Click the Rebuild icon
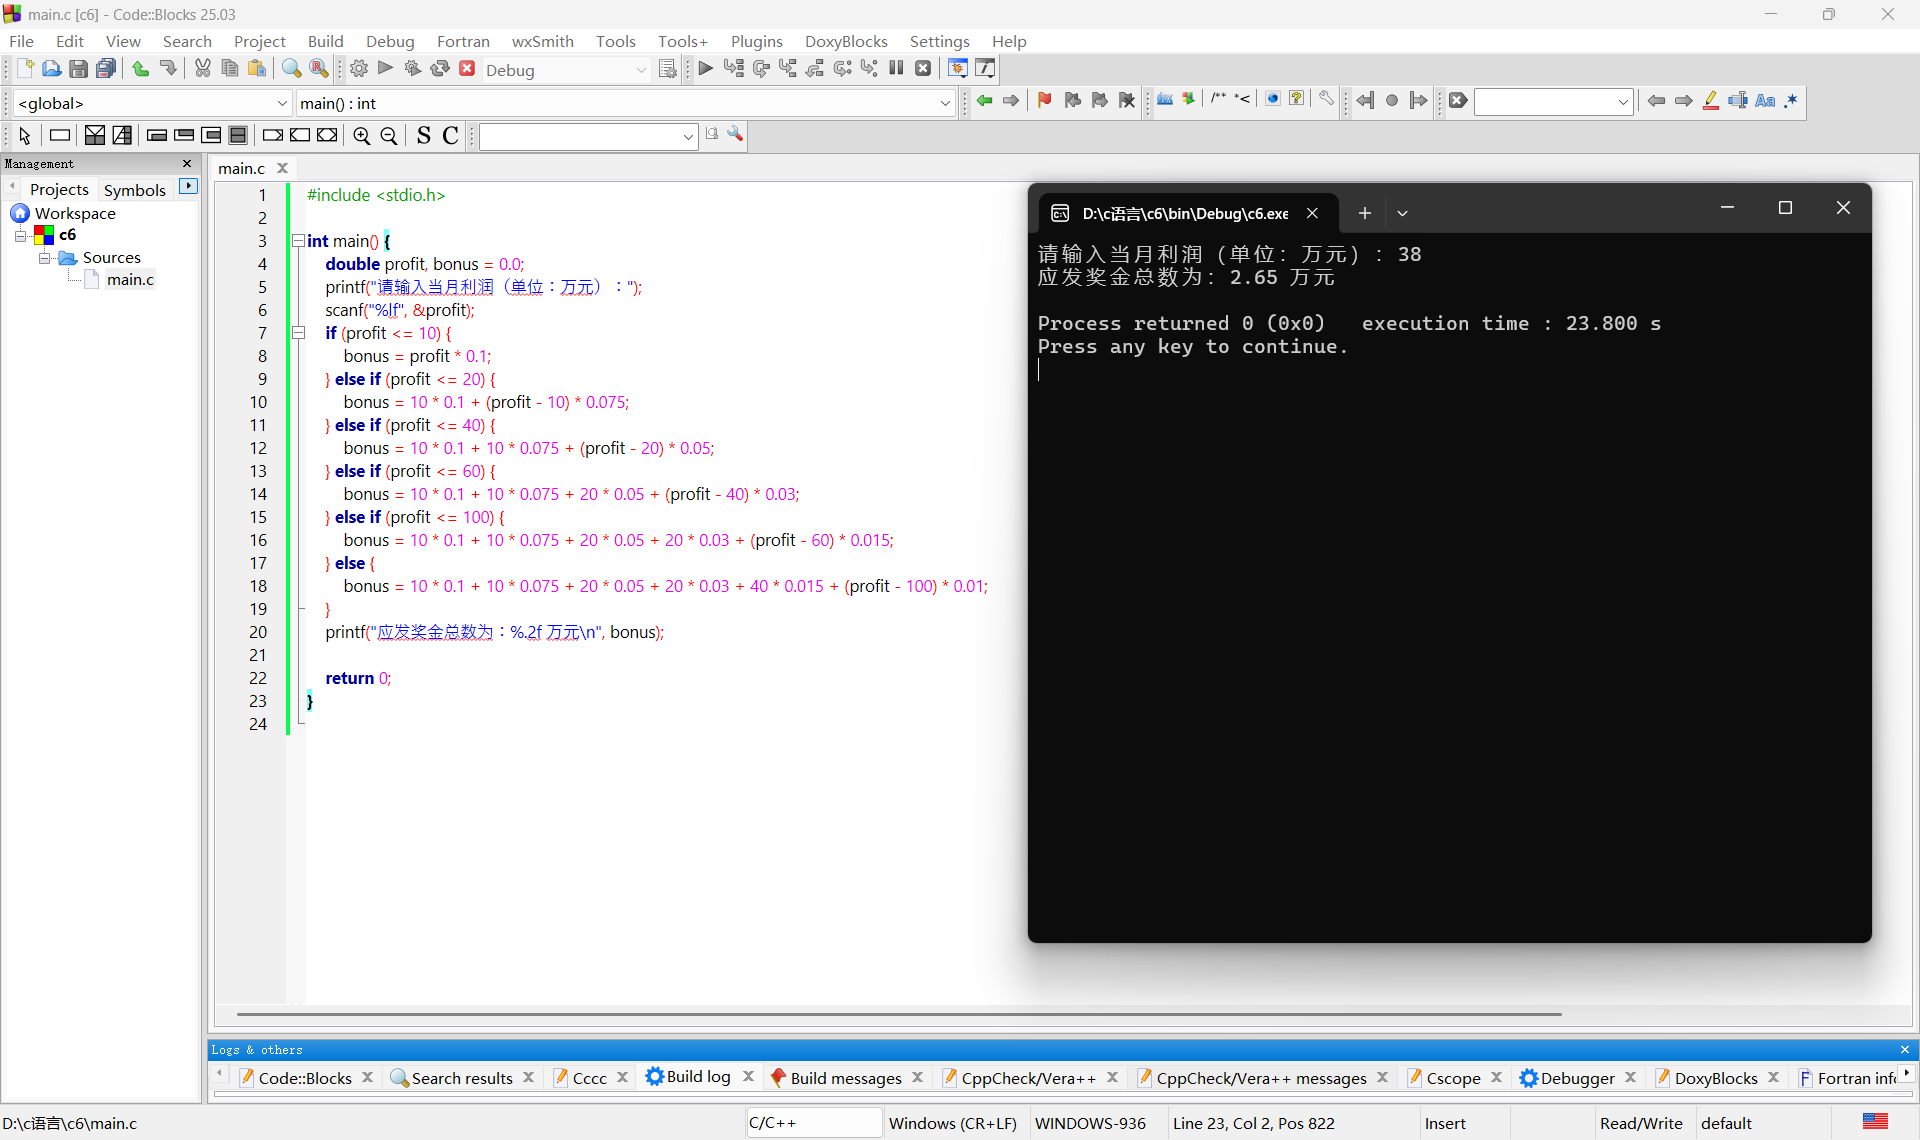The height and width of the screenshot is (1140, 1920). point(440,69)
